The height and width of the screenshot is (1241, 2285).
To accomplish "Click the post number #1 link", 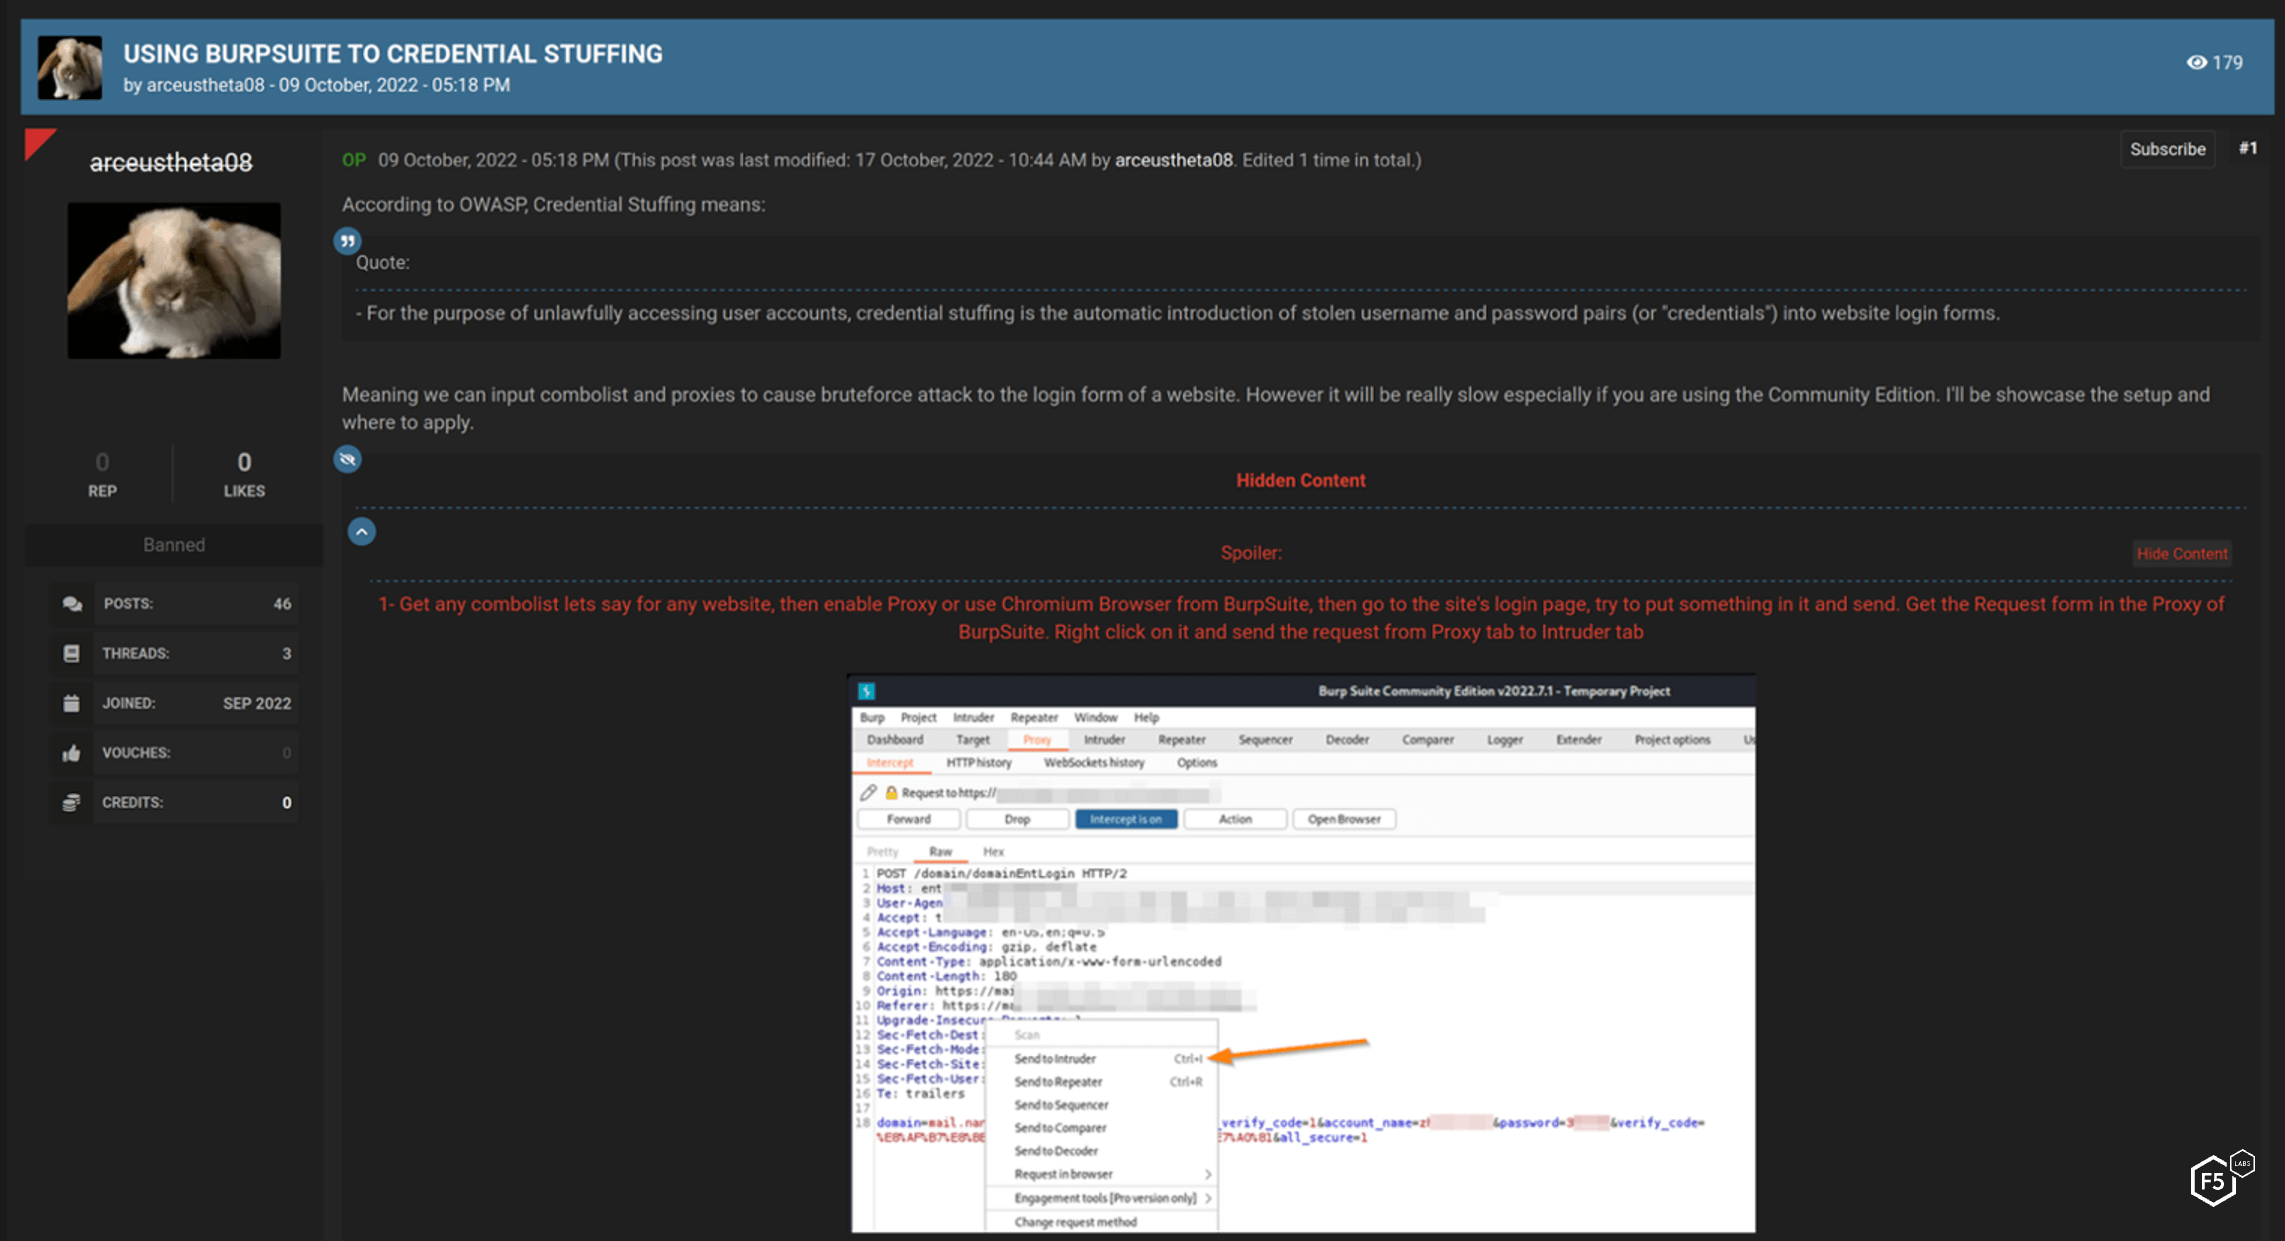I will 2248,148.
